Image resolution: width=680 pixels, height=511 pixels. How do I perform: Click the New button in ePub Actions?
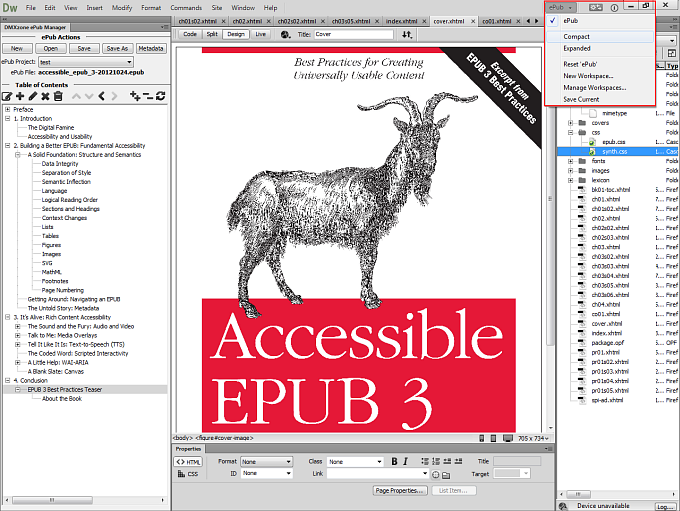(x=17, y=49)
